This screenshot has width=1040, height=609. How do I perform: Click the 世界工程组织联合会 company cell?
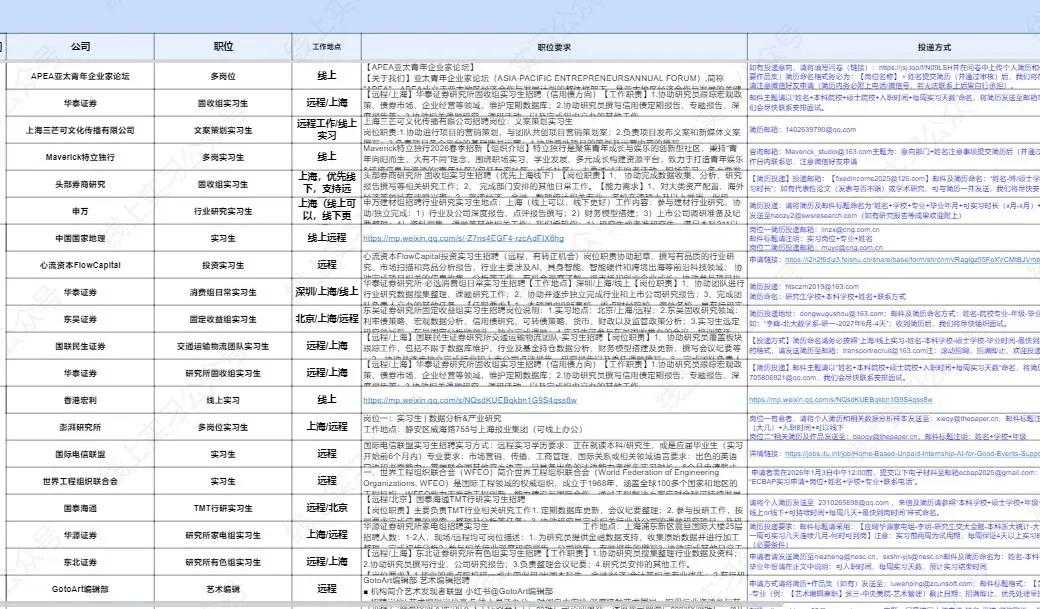click(x=80, y=481)
